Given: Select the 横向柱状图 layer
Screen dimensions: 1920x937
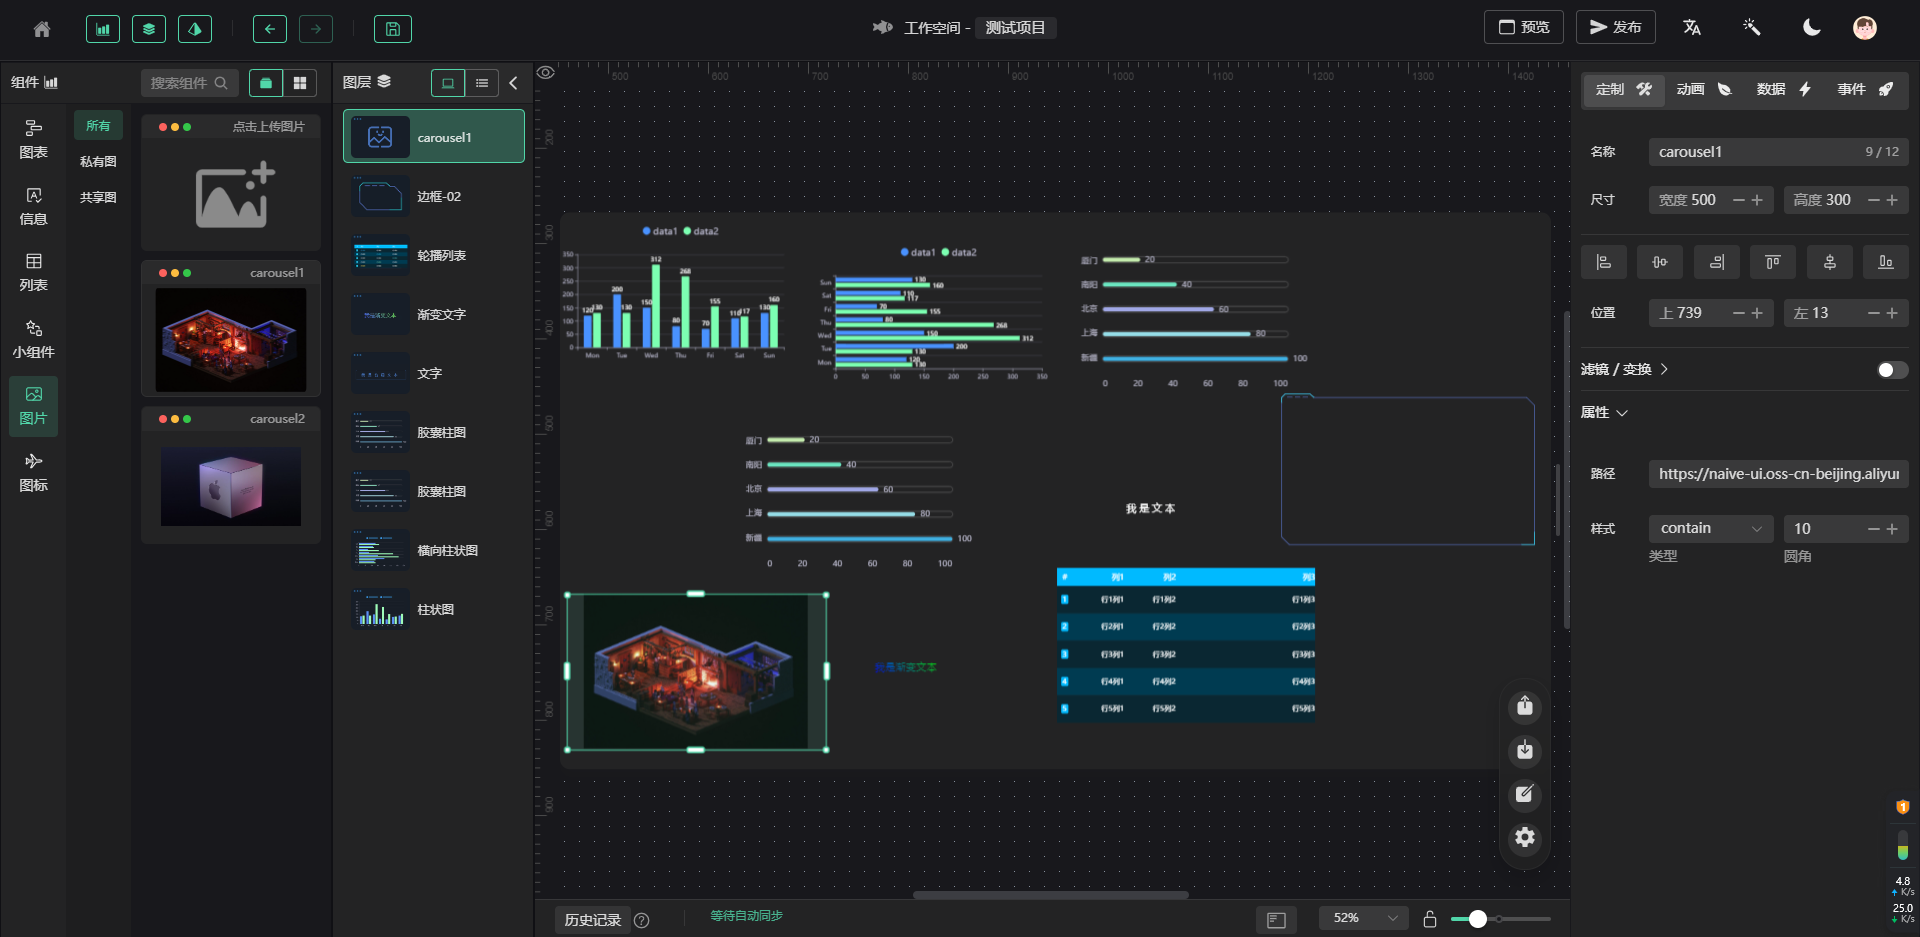Looking at the screenshot, I should point(434,550).
